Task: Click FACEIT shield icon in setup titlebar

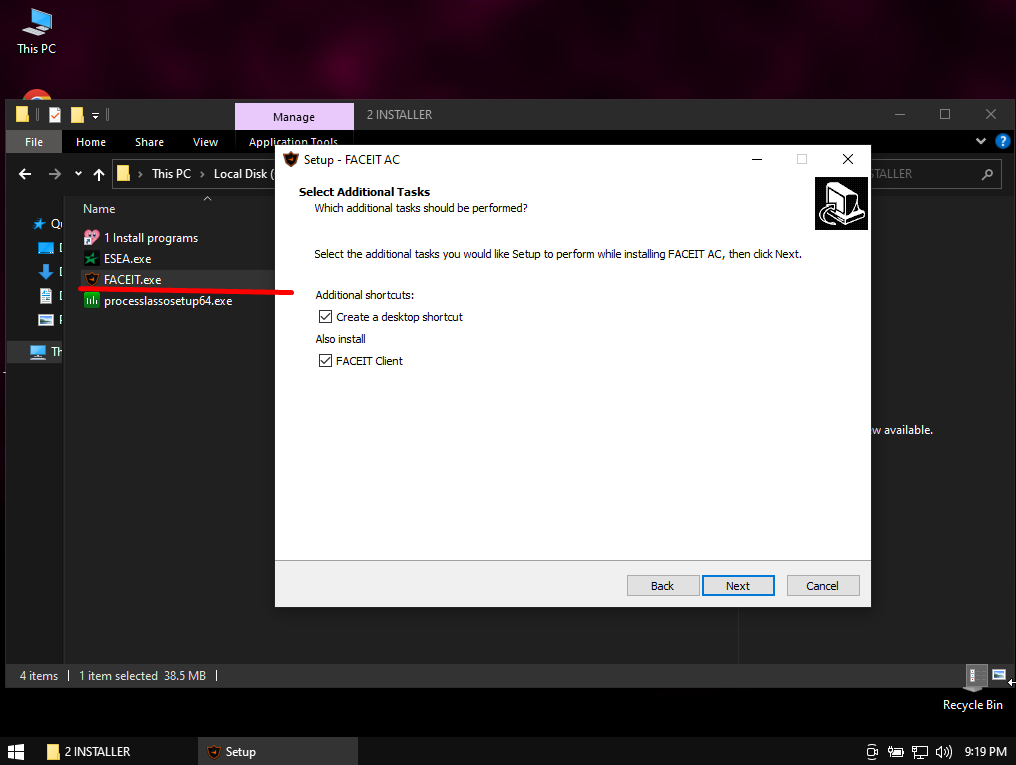Action: [x=291, y=159]
